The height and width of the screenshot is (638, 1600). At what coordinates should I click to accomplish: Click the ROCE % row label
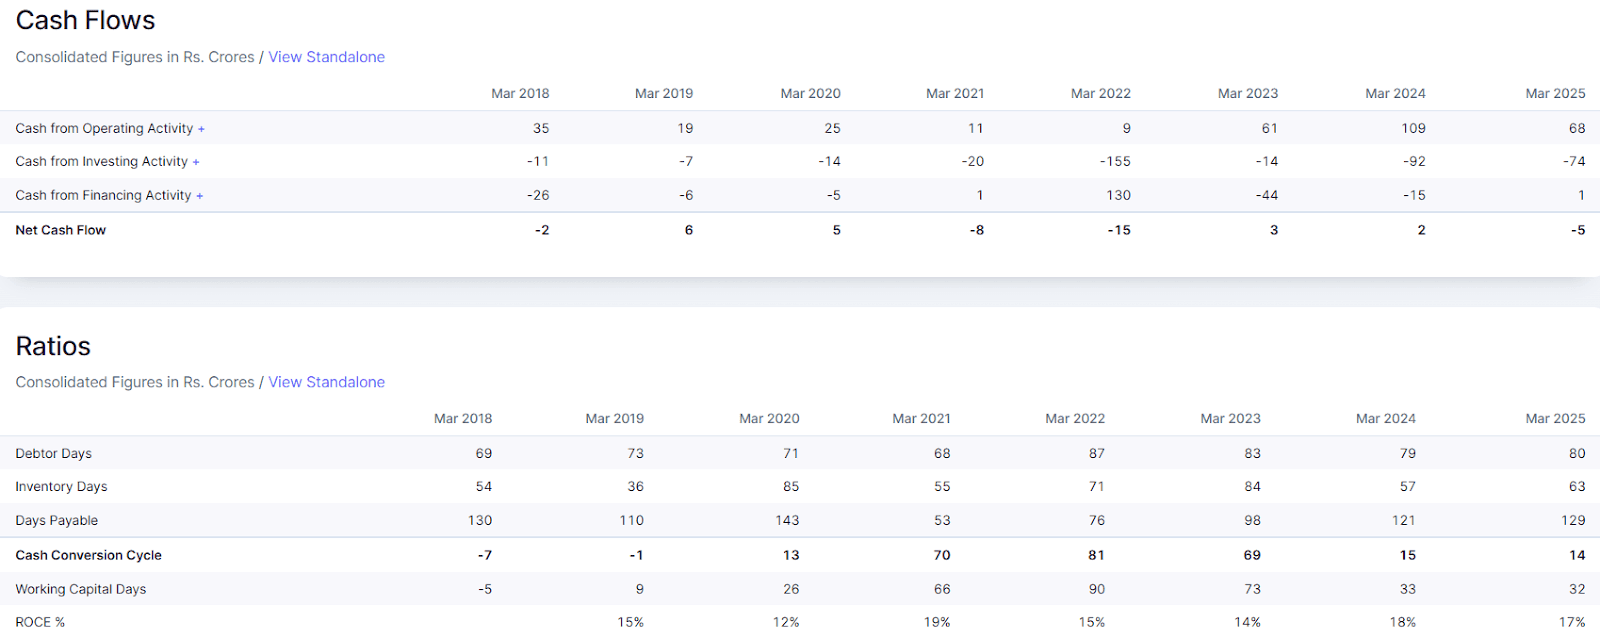40,622
